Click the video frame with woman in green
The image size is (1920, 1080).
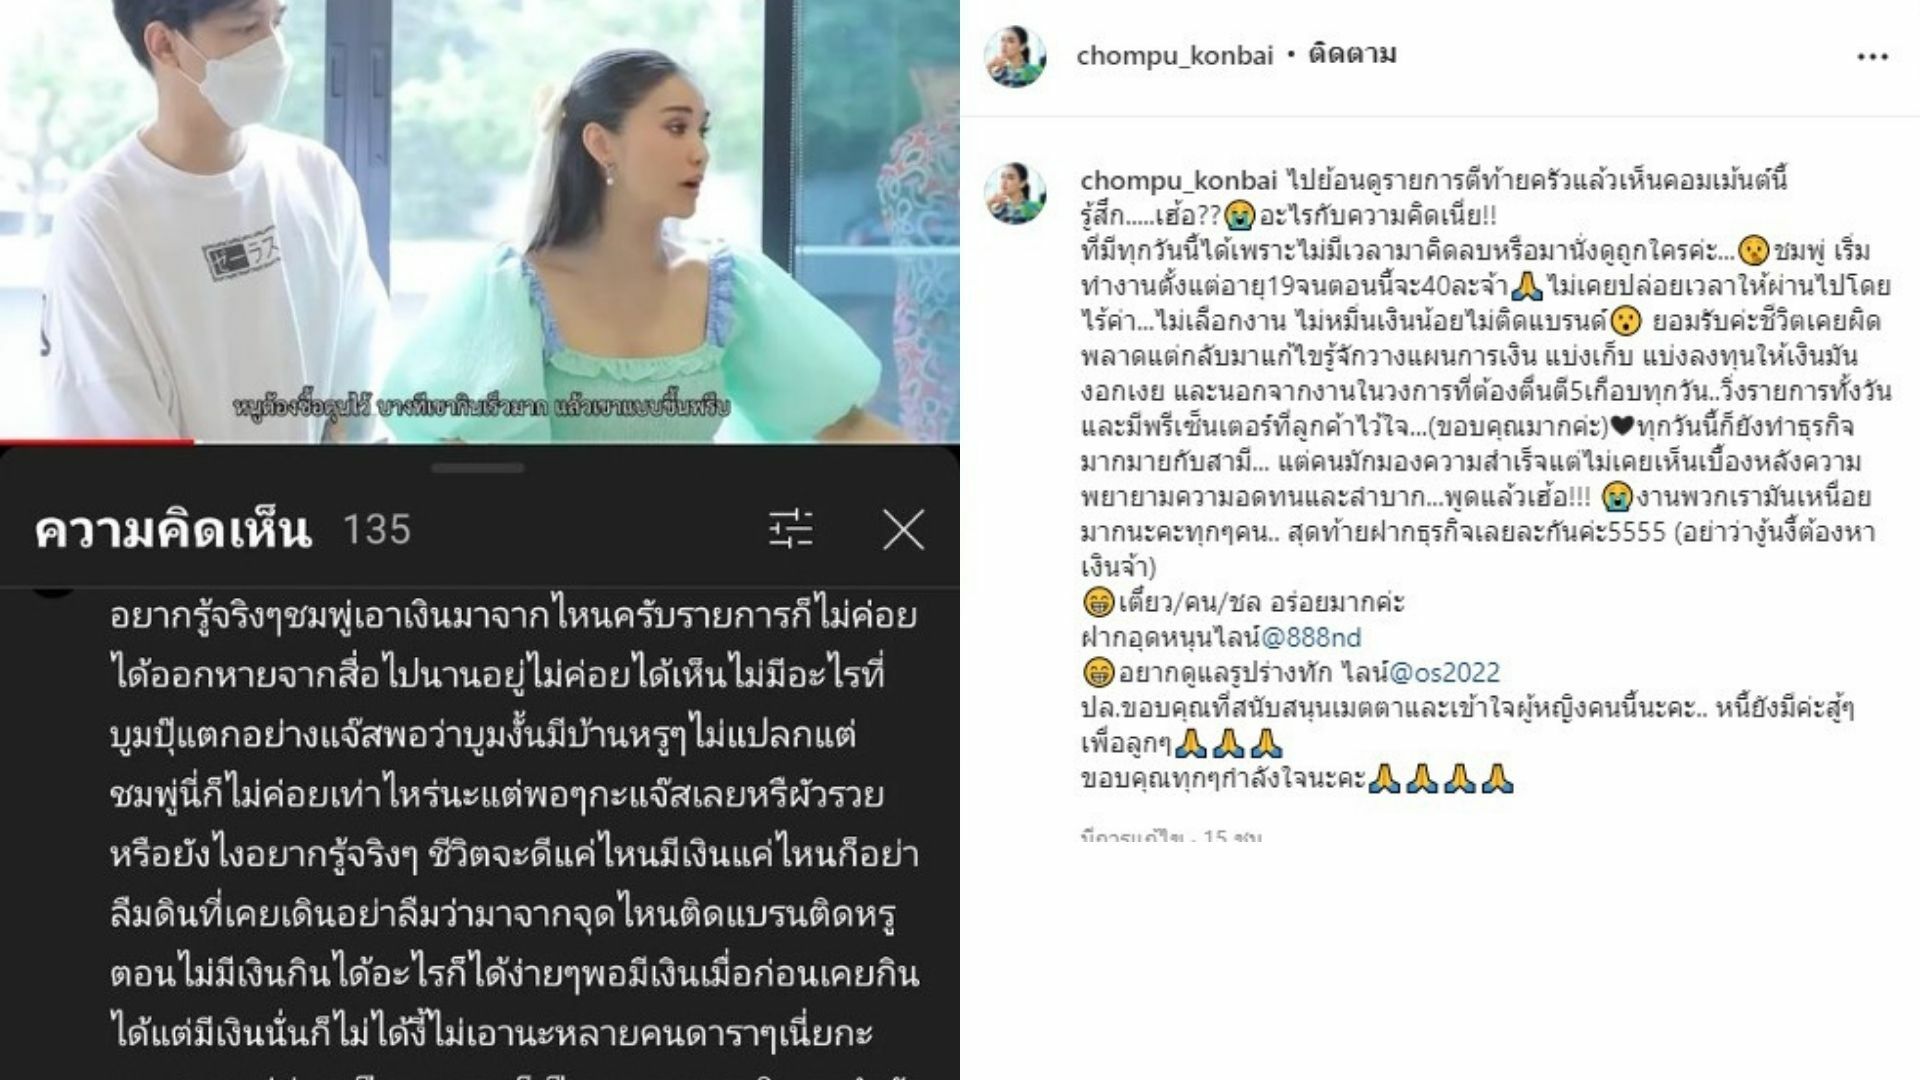pyautogui.click(x=480, y=218)
